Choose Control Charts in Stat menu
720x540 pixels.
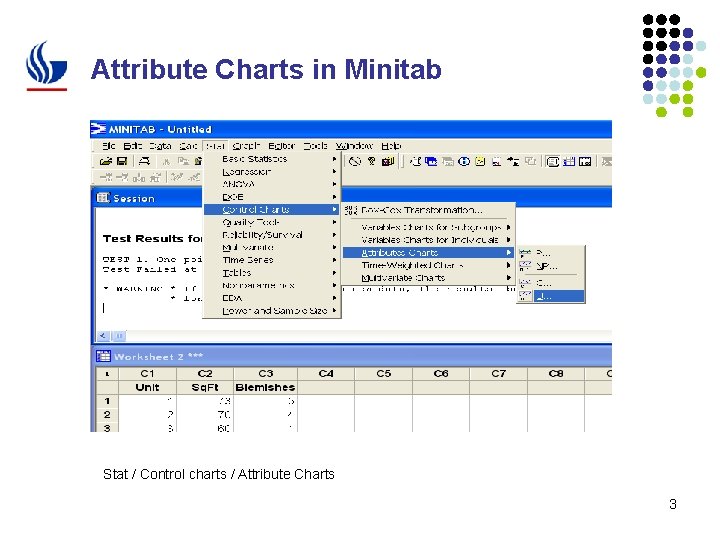click(272, 209)
